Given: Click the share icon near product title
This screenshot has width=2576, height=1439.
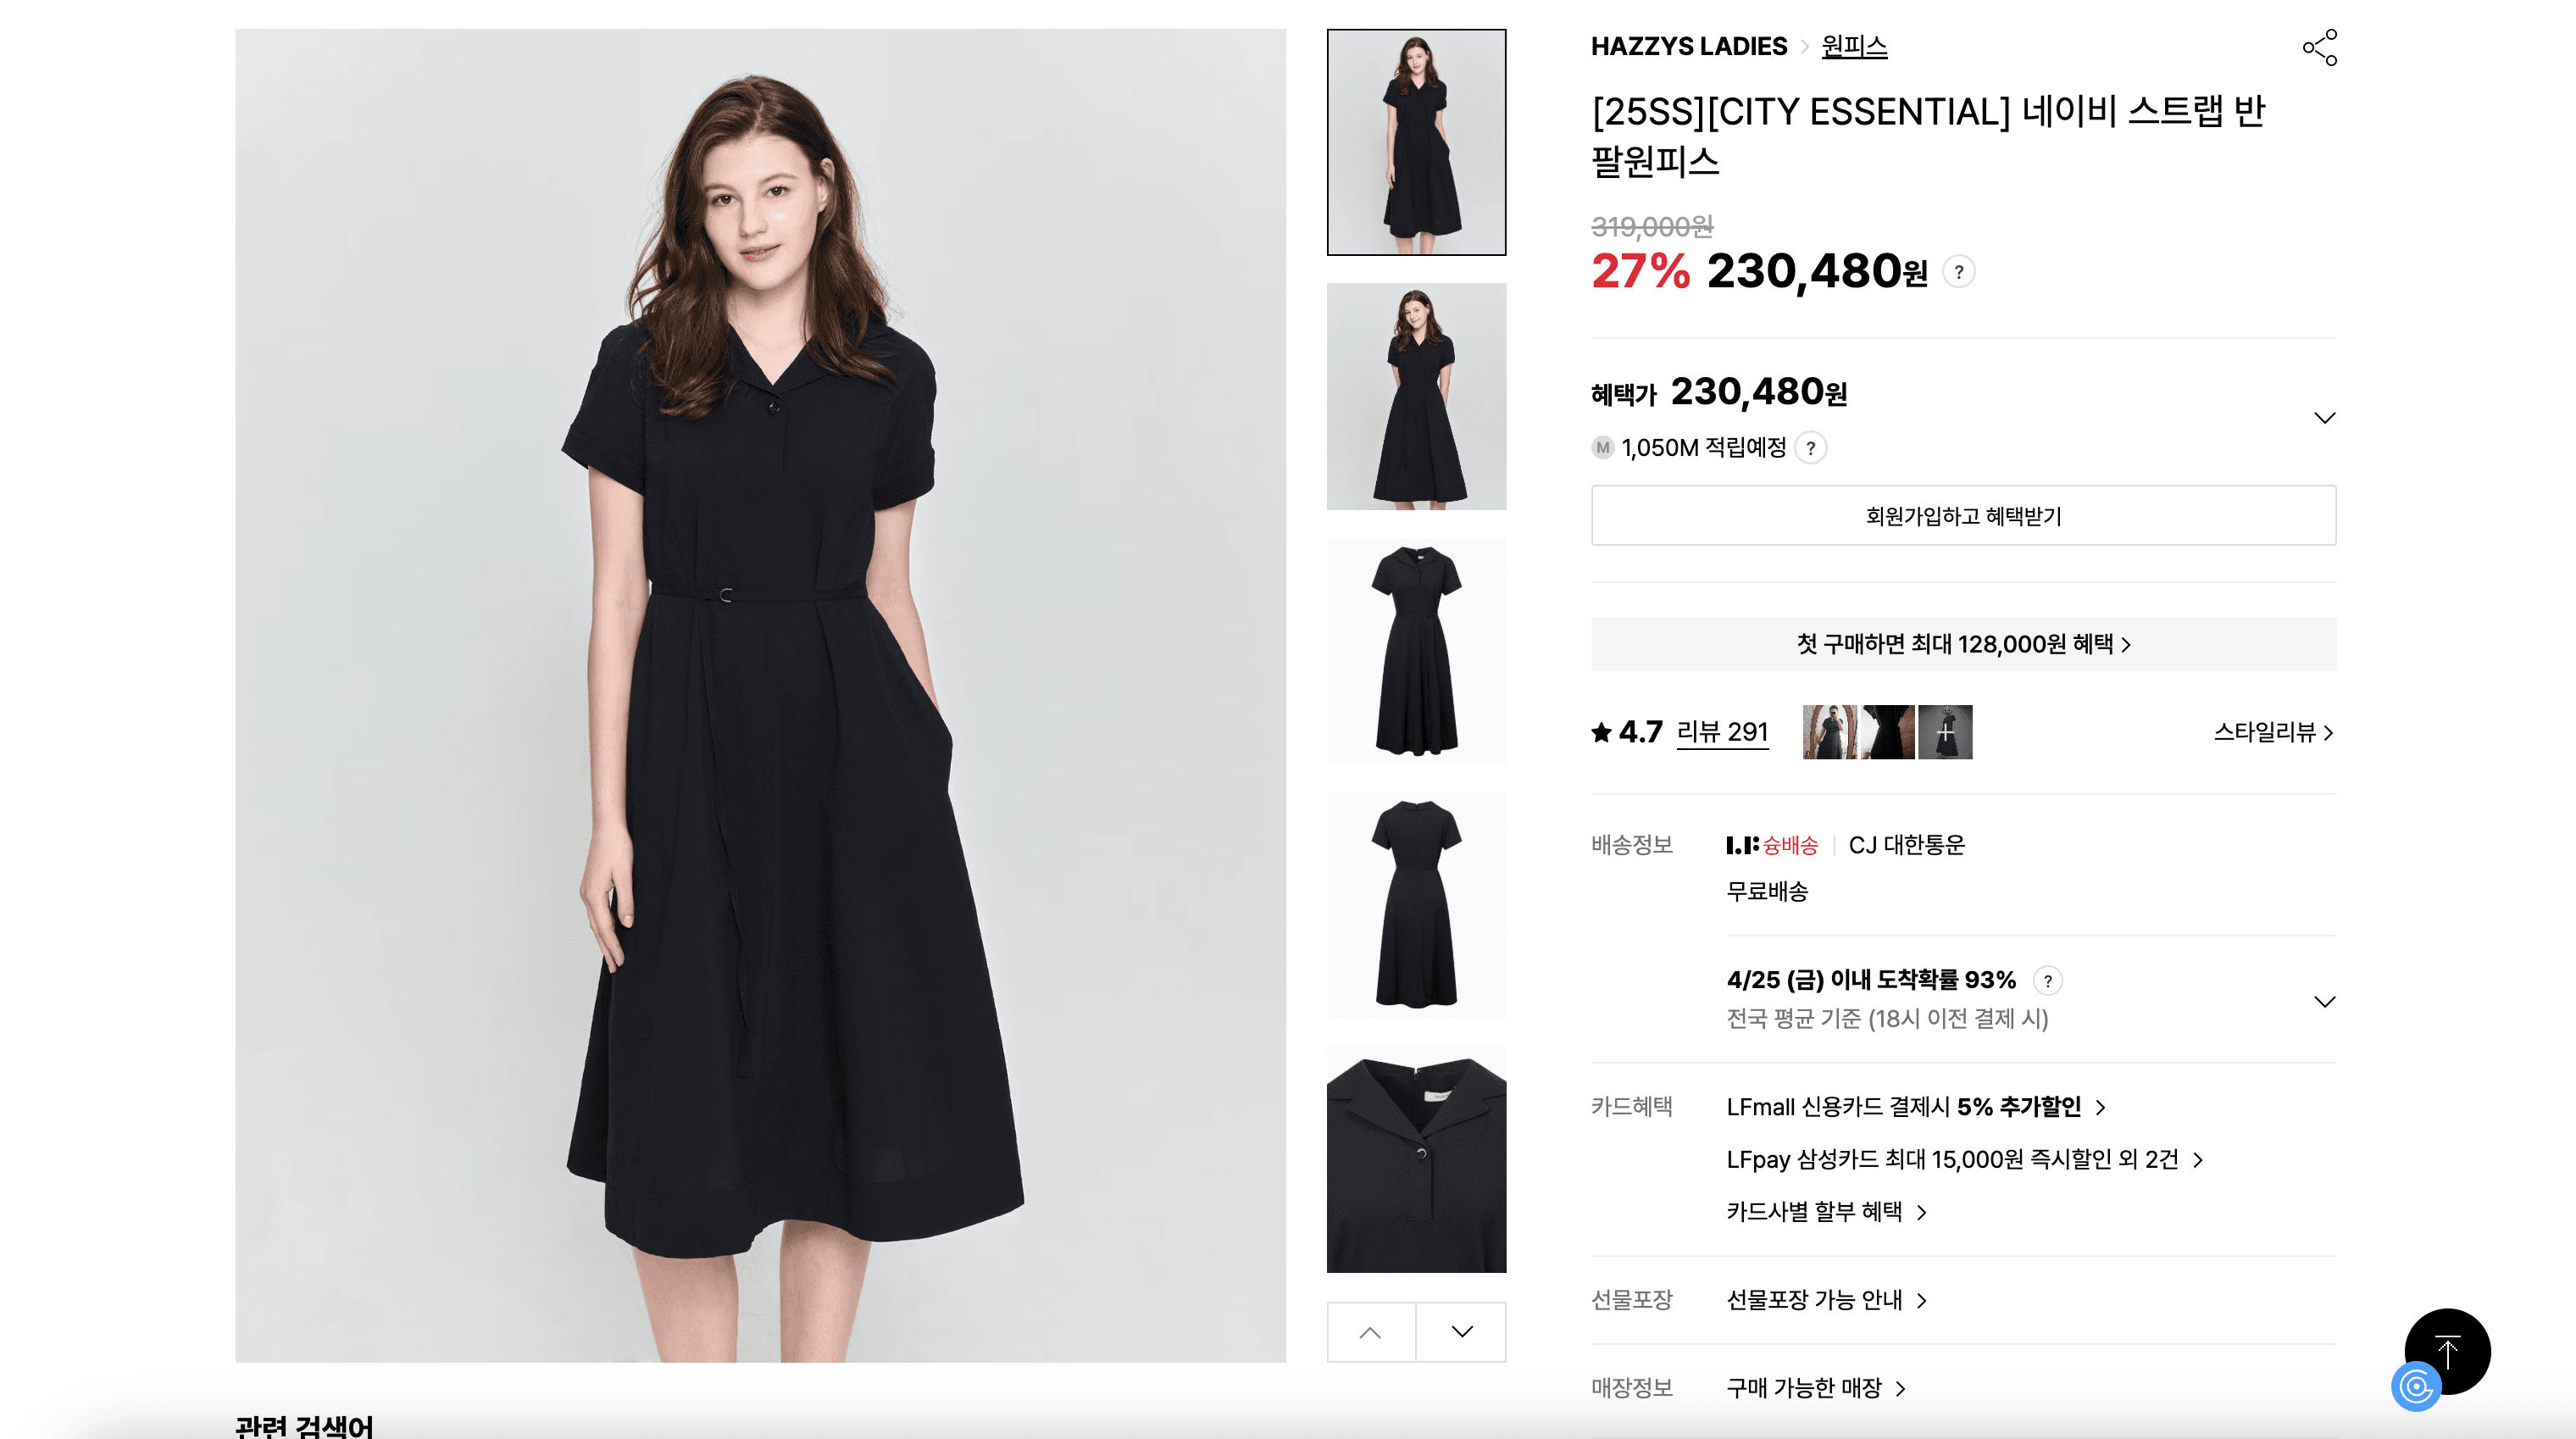Looking at the screenshot, I should click(2320, 47).
